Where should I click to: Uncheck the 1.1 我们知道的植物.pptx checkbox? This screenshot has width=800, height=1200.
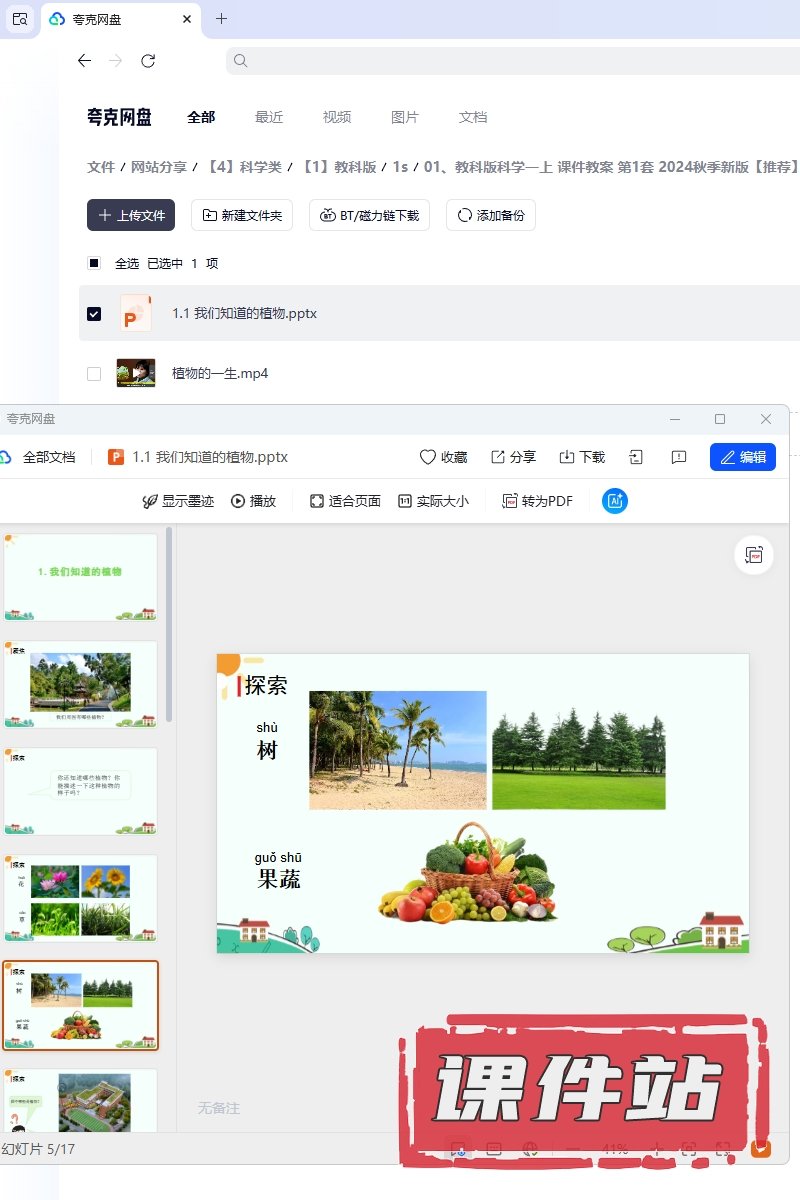click(94, 314)
